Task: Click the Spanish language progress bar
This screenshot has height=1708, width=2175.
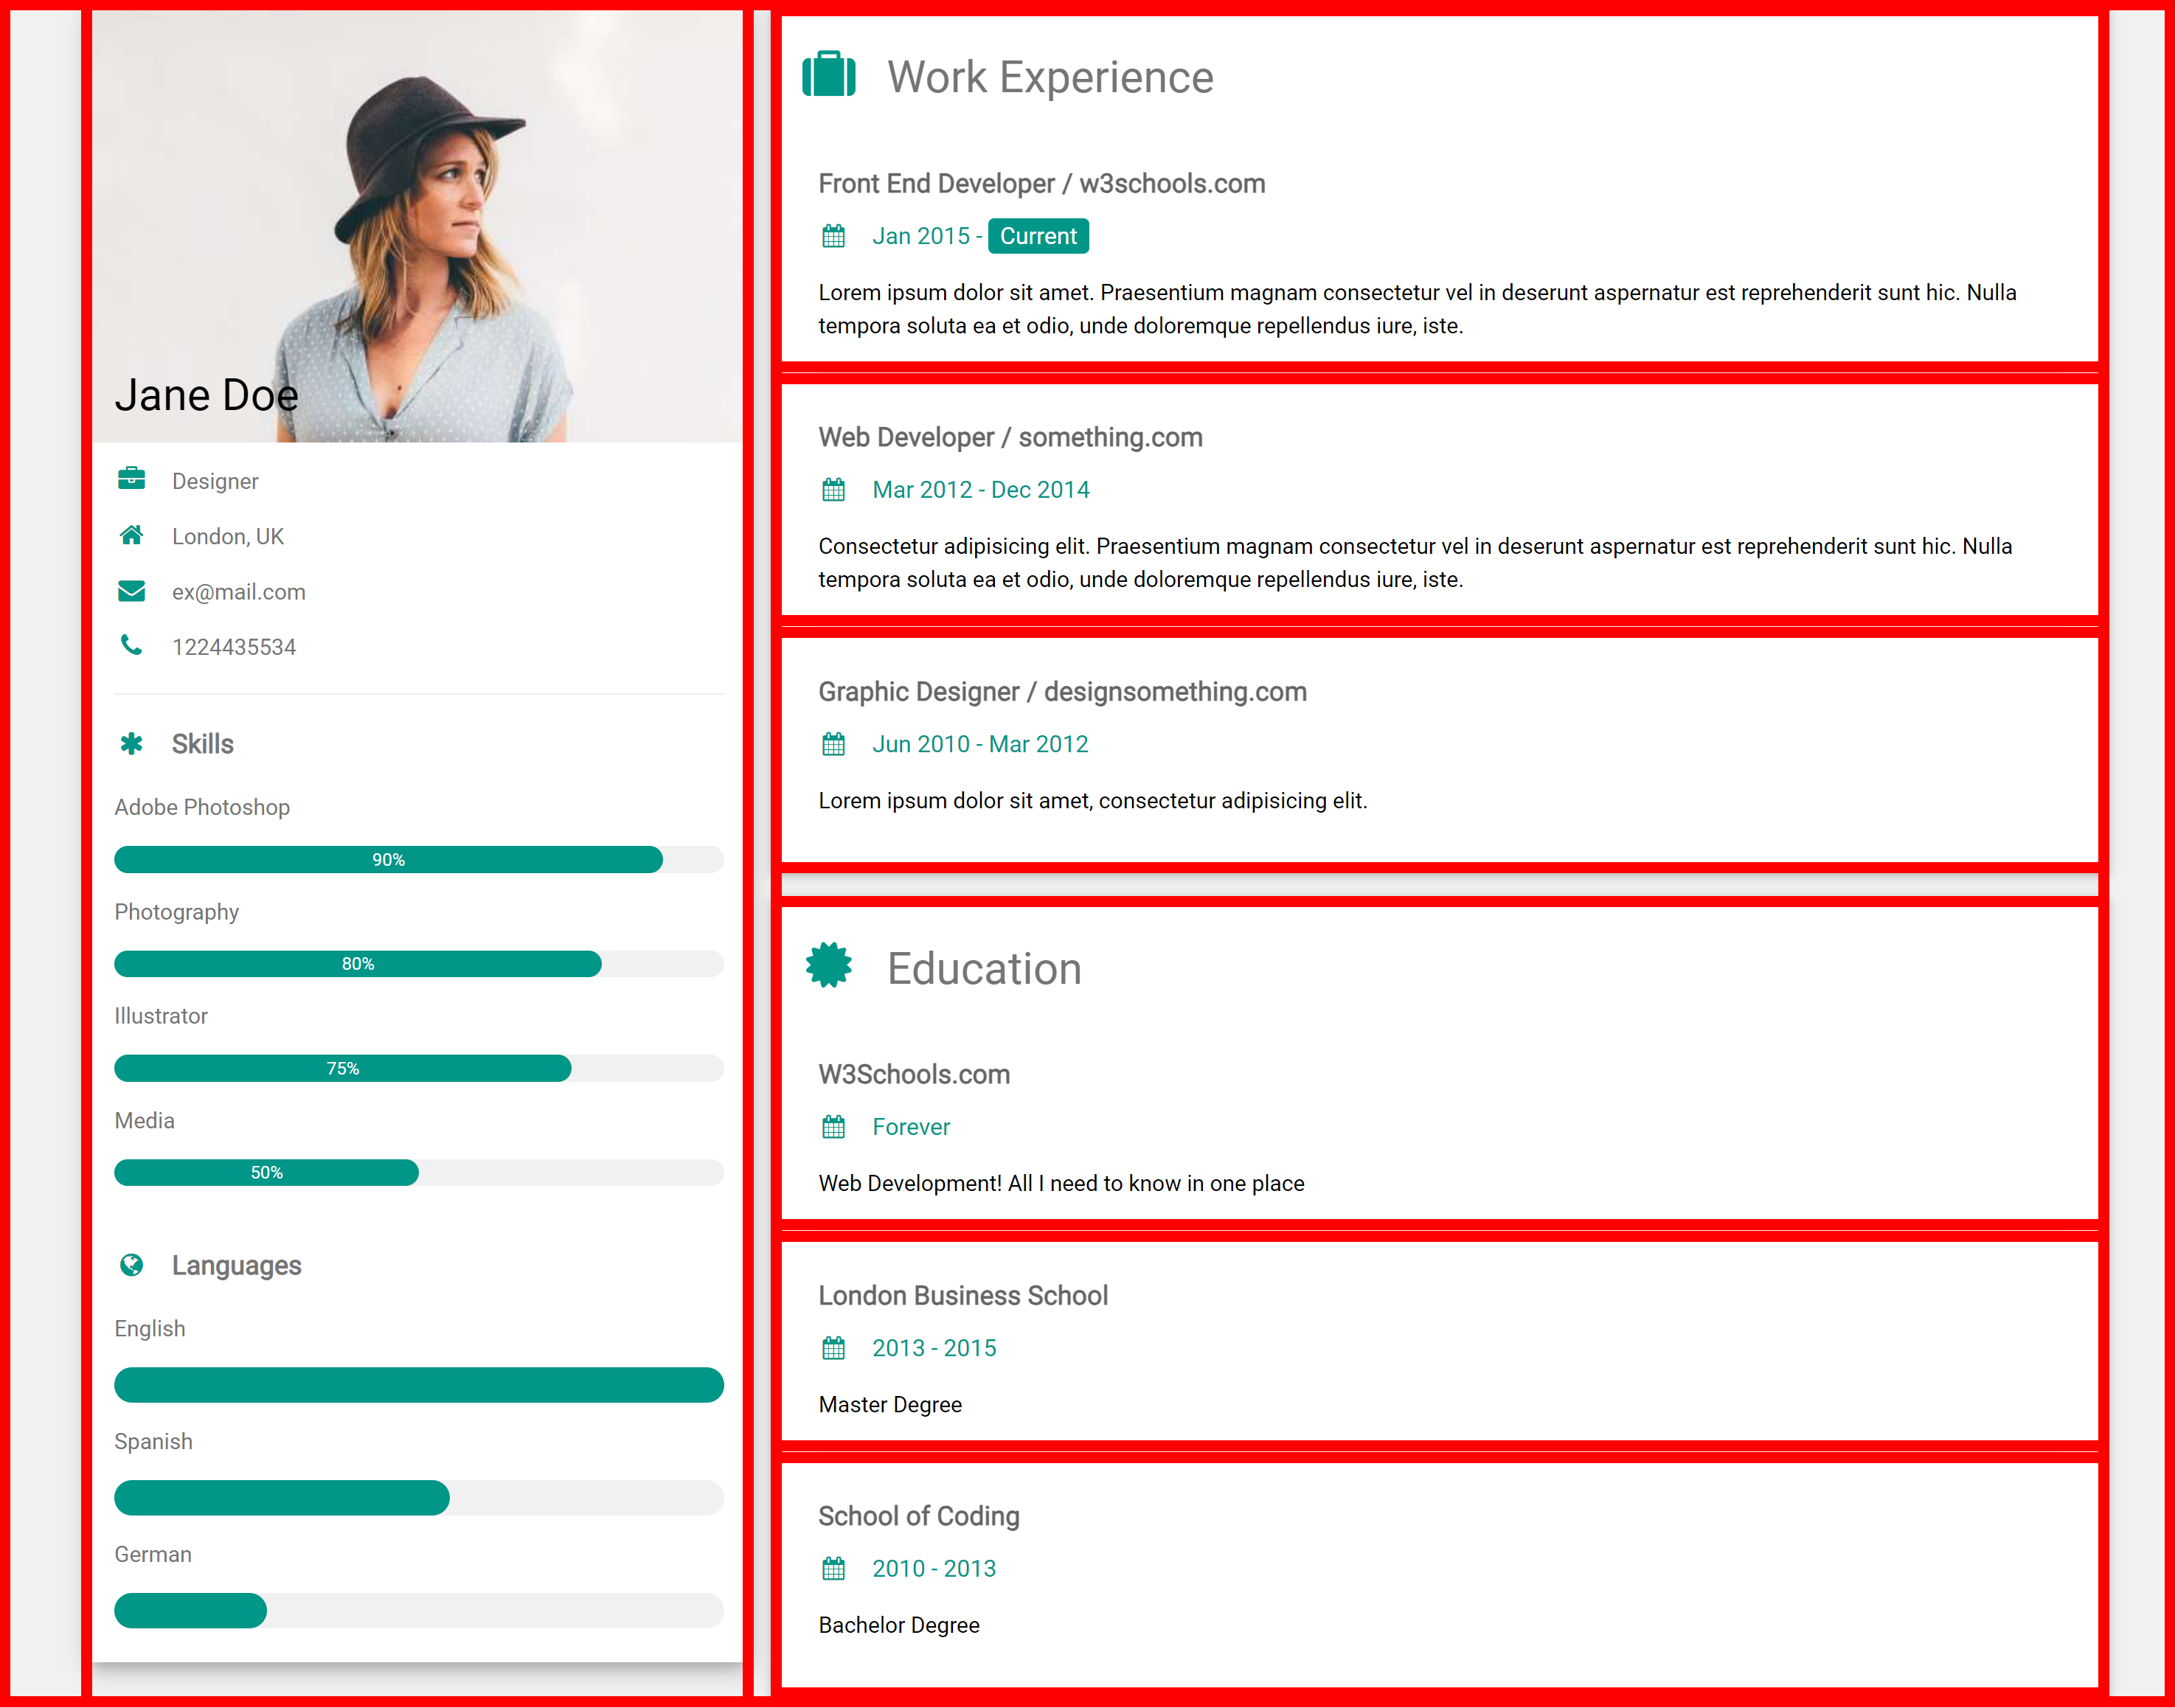Action: [282, 1498]
